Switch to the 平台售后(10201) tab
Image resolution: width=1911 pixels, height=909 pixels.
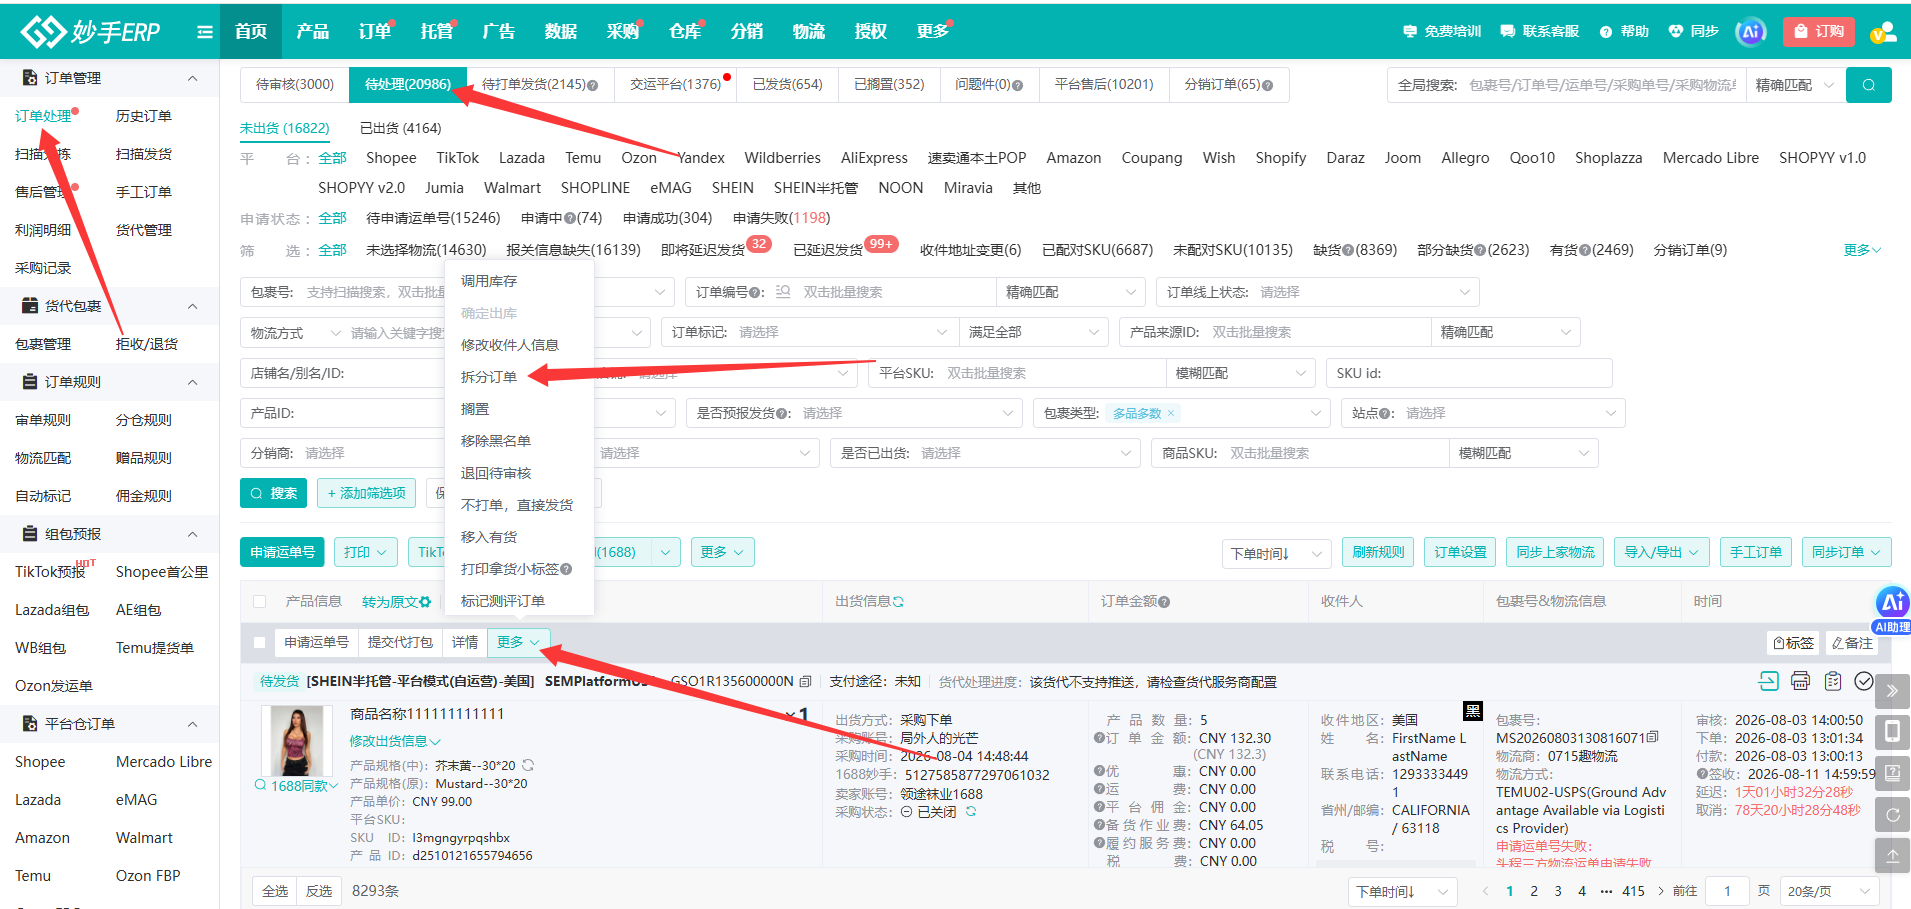[1104, 85]
